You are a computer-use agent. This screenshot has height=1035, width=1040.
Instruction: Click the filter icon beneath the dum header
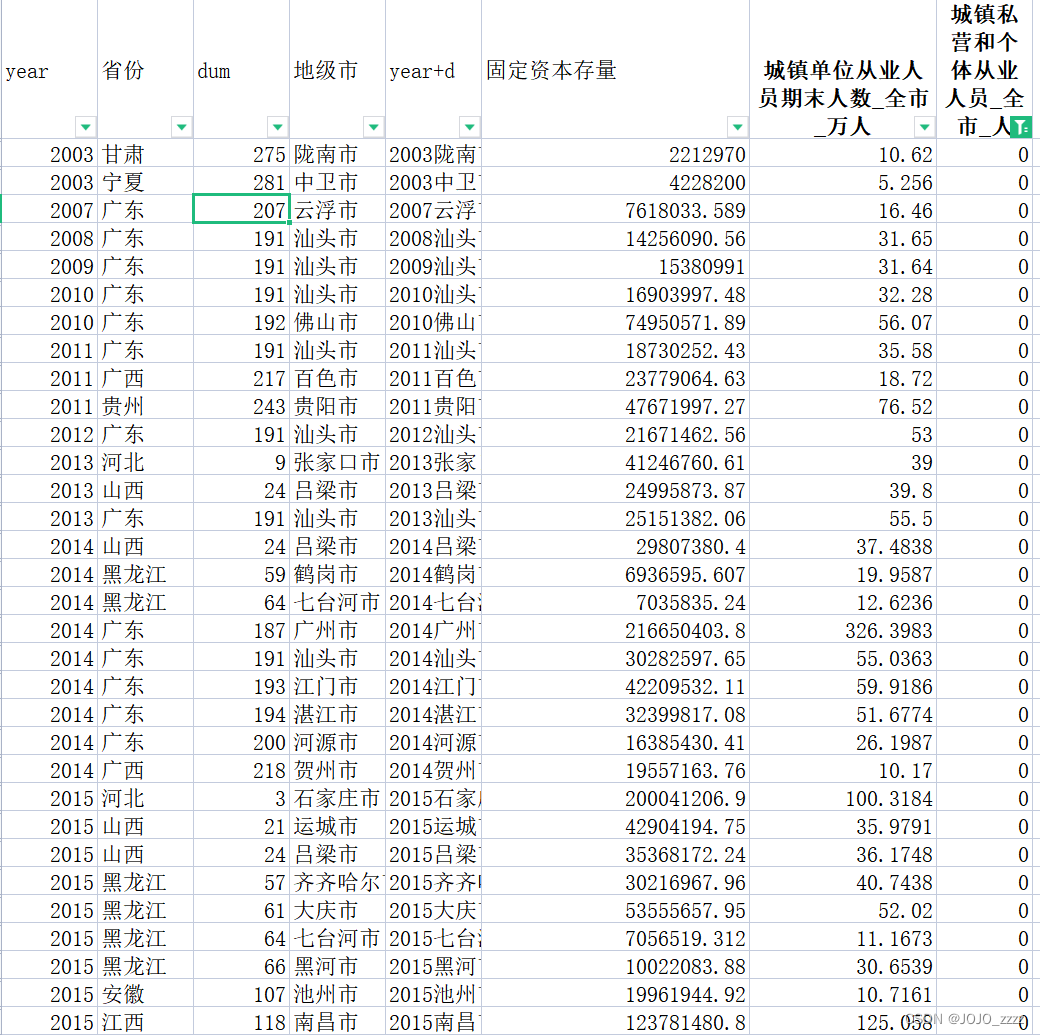277,127
